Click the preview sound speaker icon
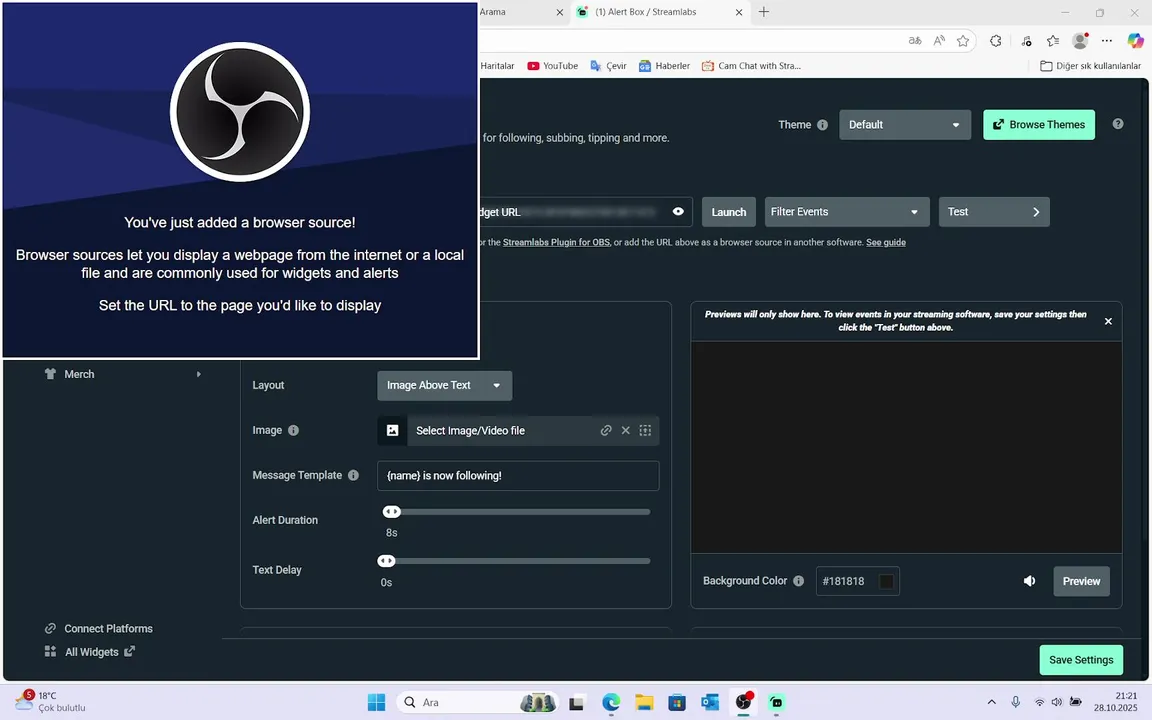Viewport: 1152px width, 720px height. tap(1029, 581)
